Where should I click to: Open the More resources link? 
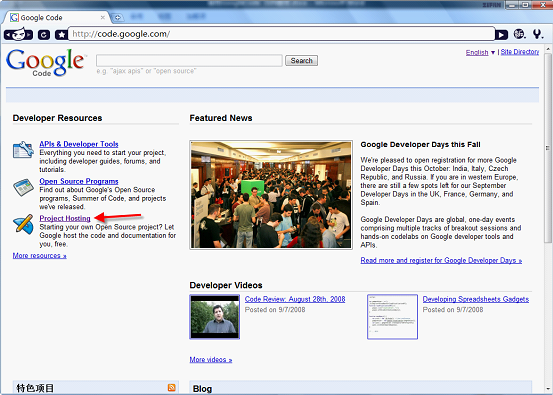click(x=40, y=255)
